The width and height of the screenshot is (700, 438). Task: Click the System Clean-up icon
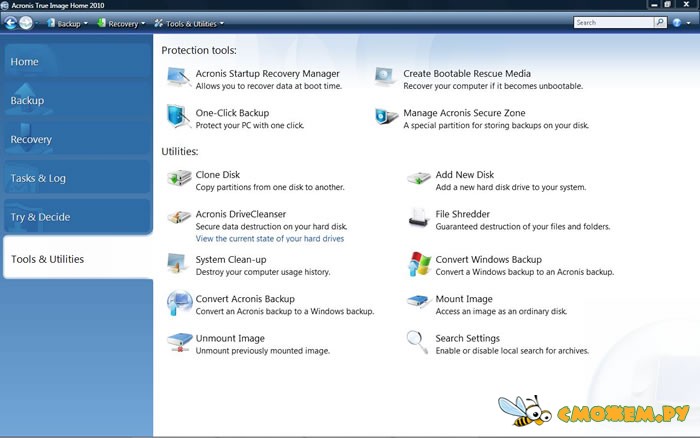(178, 263)
